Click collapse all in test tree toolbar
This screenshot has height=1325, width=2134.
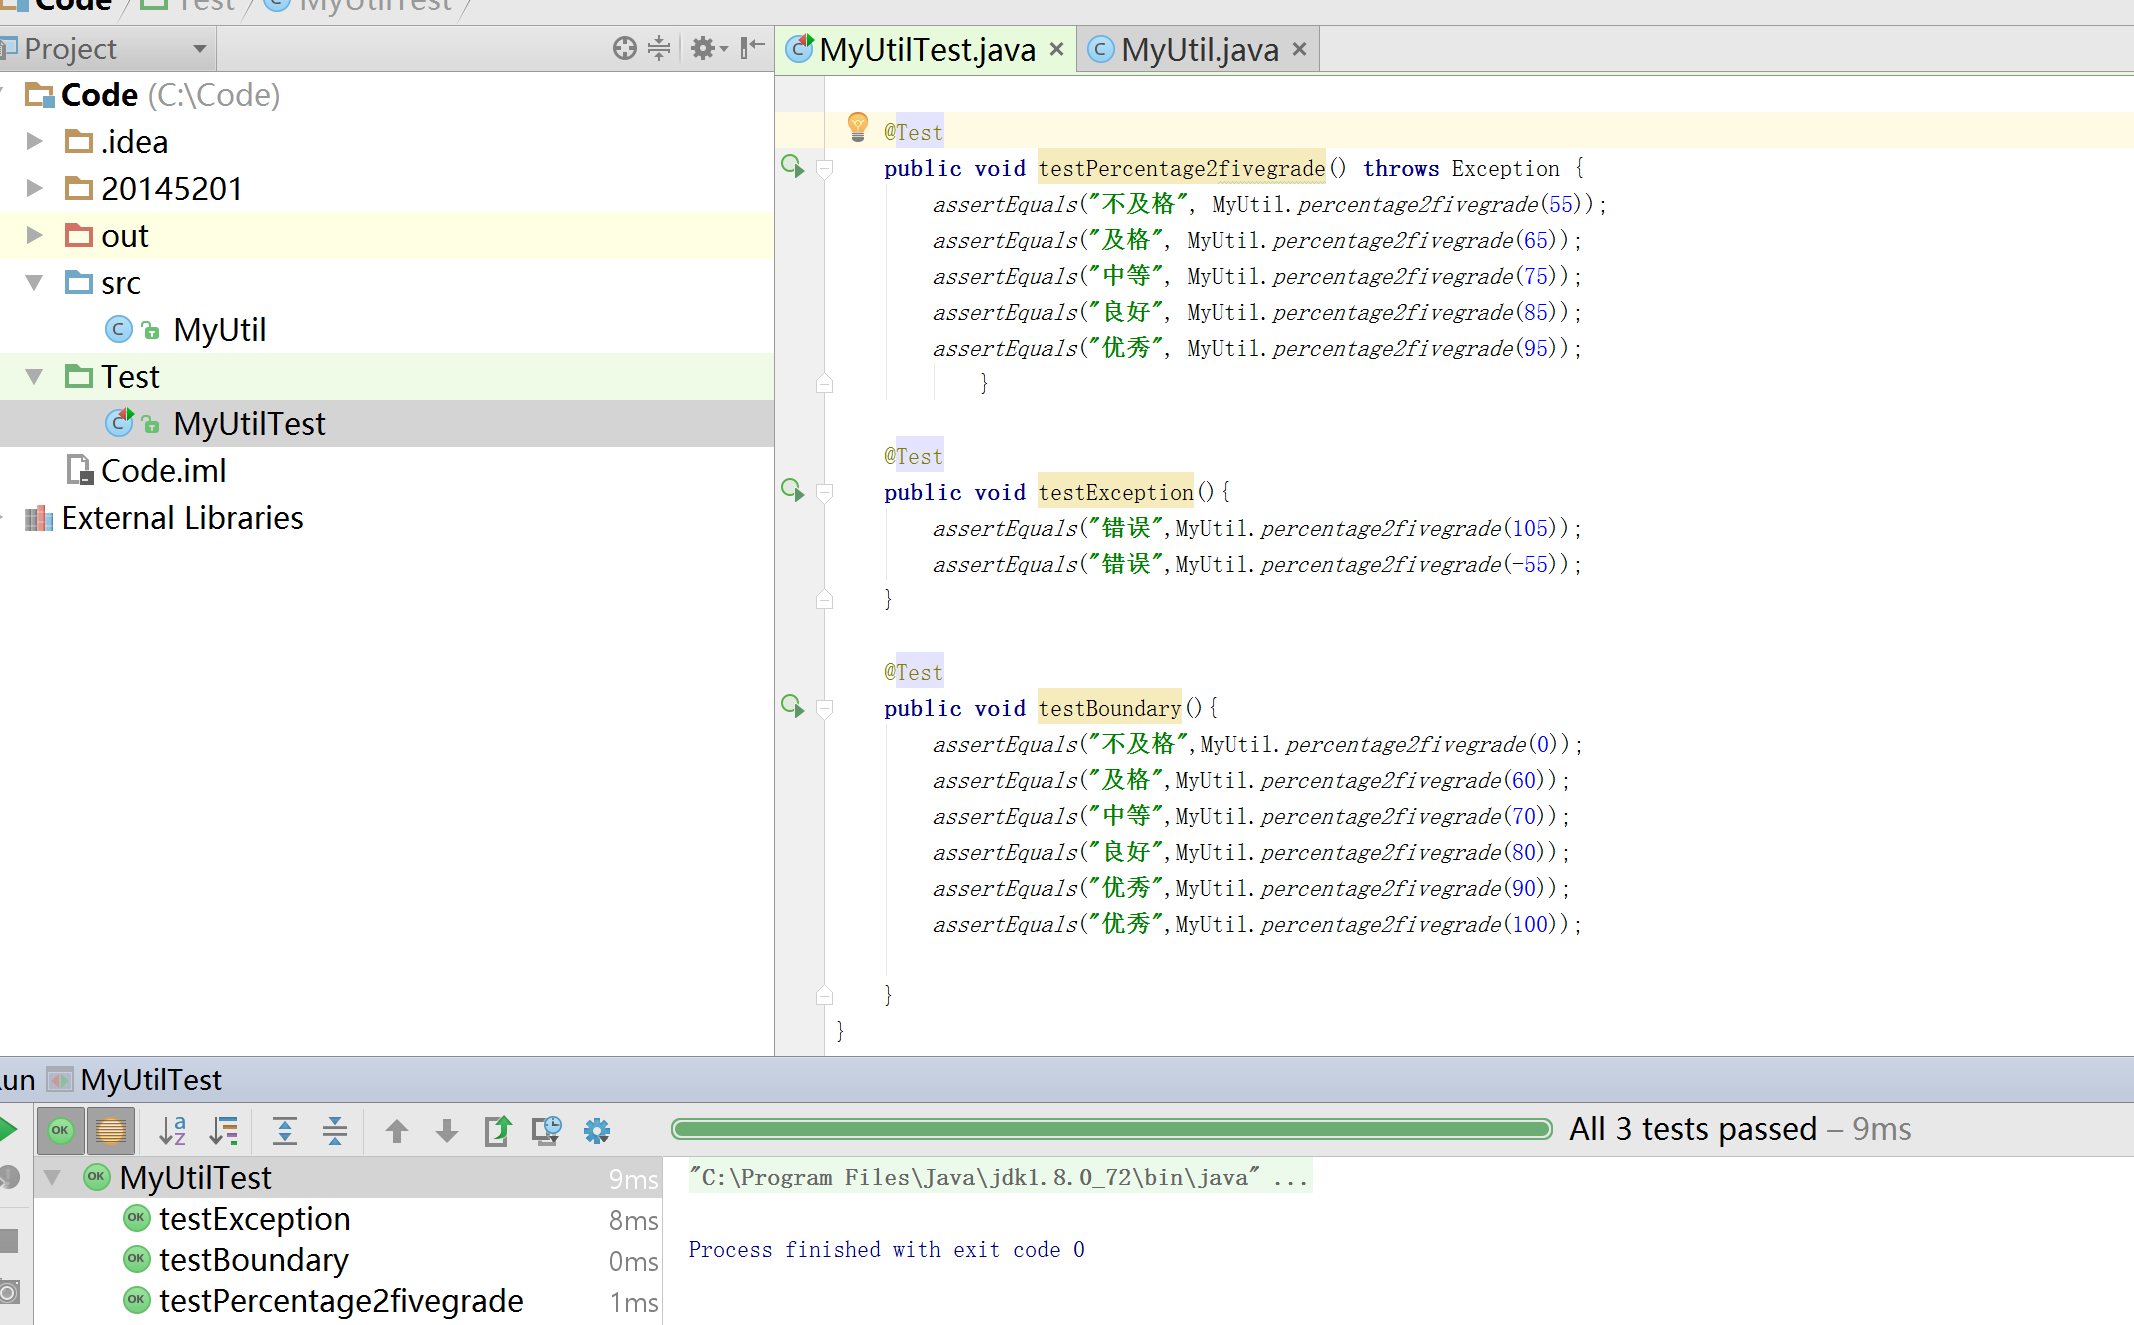click(335, 1131)
